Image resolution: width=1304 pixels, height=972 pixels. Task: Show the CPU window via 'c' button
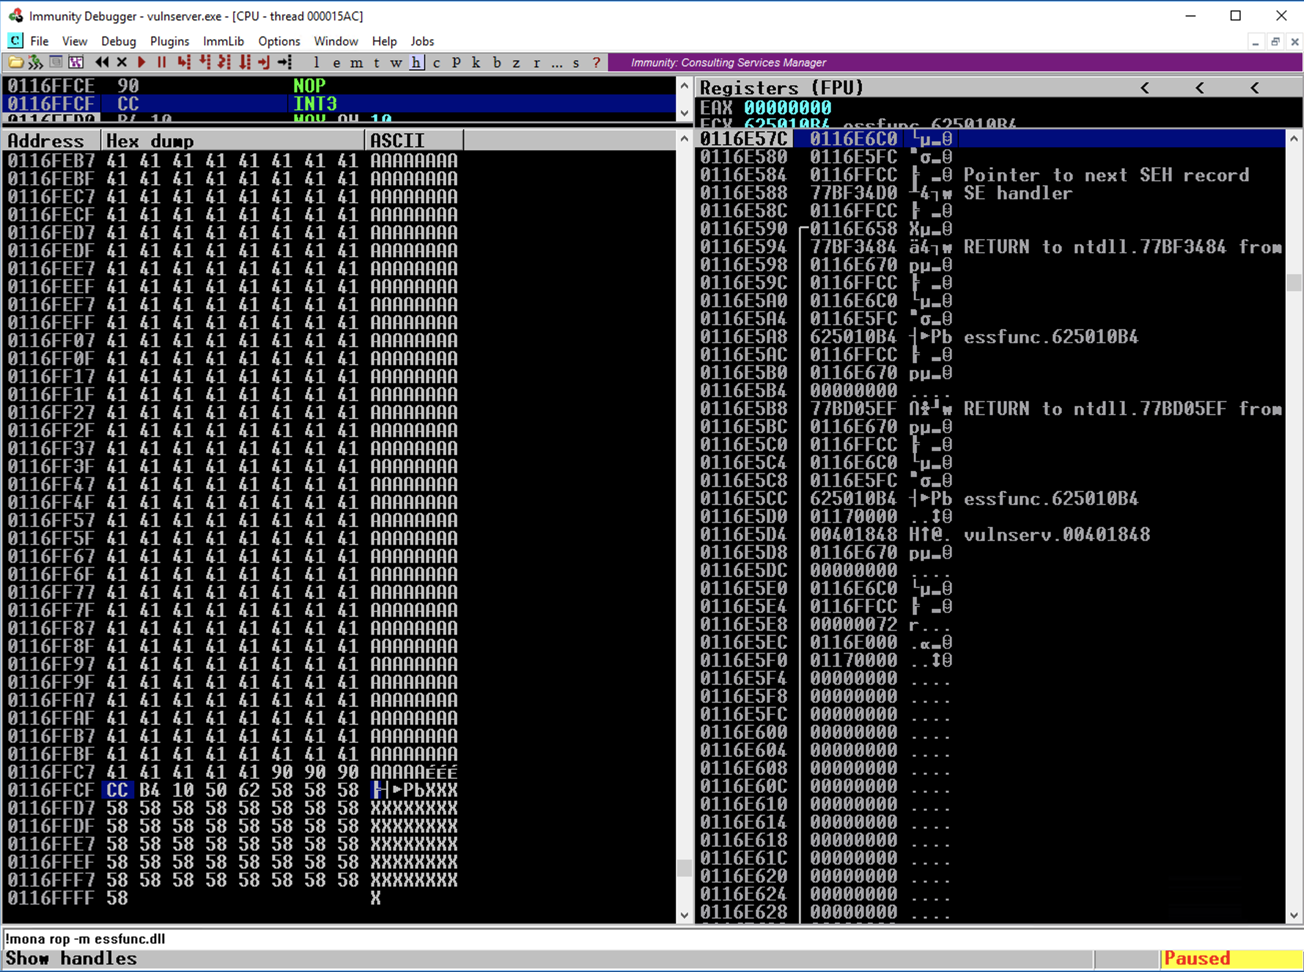pos(436,62)
